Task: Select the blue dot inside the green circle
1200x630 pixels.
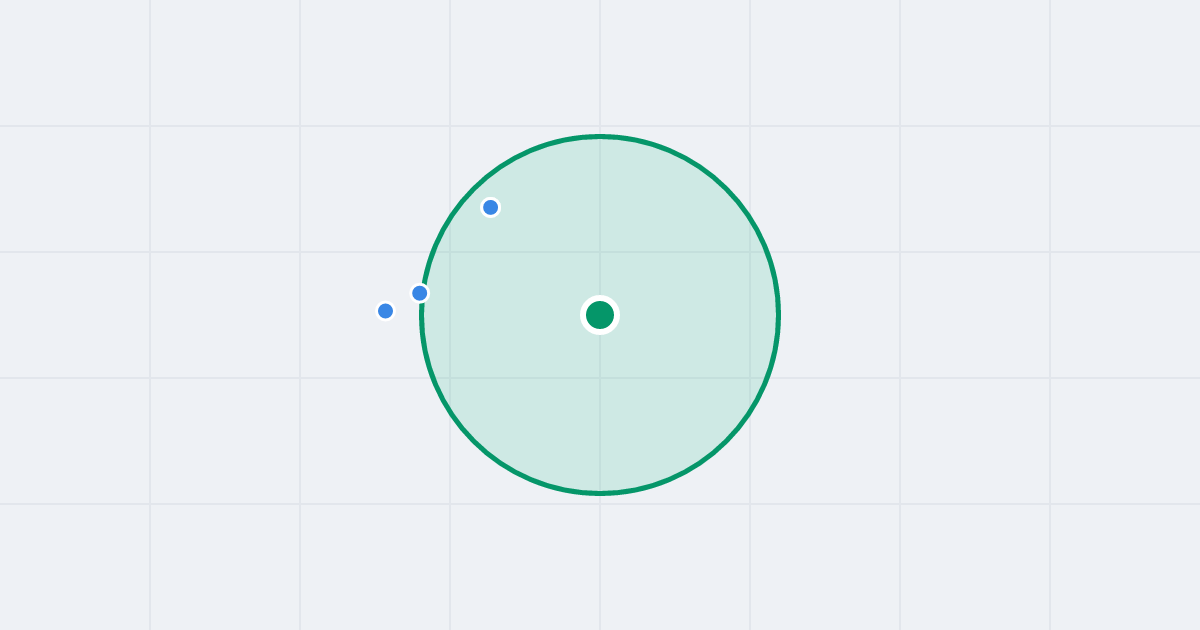Action: tap(490, 207)
